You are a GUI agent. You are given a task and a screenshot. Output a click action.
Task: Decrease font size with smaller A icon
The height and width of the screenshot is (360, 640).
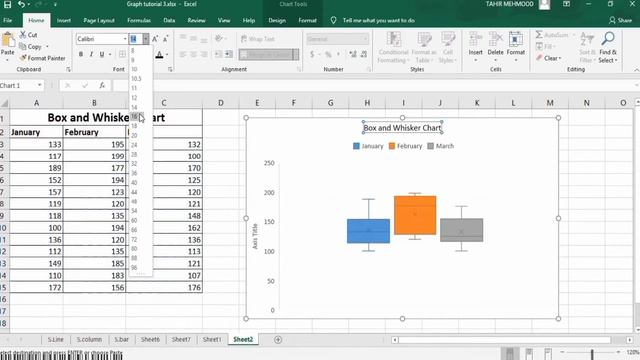pos(165,39)
